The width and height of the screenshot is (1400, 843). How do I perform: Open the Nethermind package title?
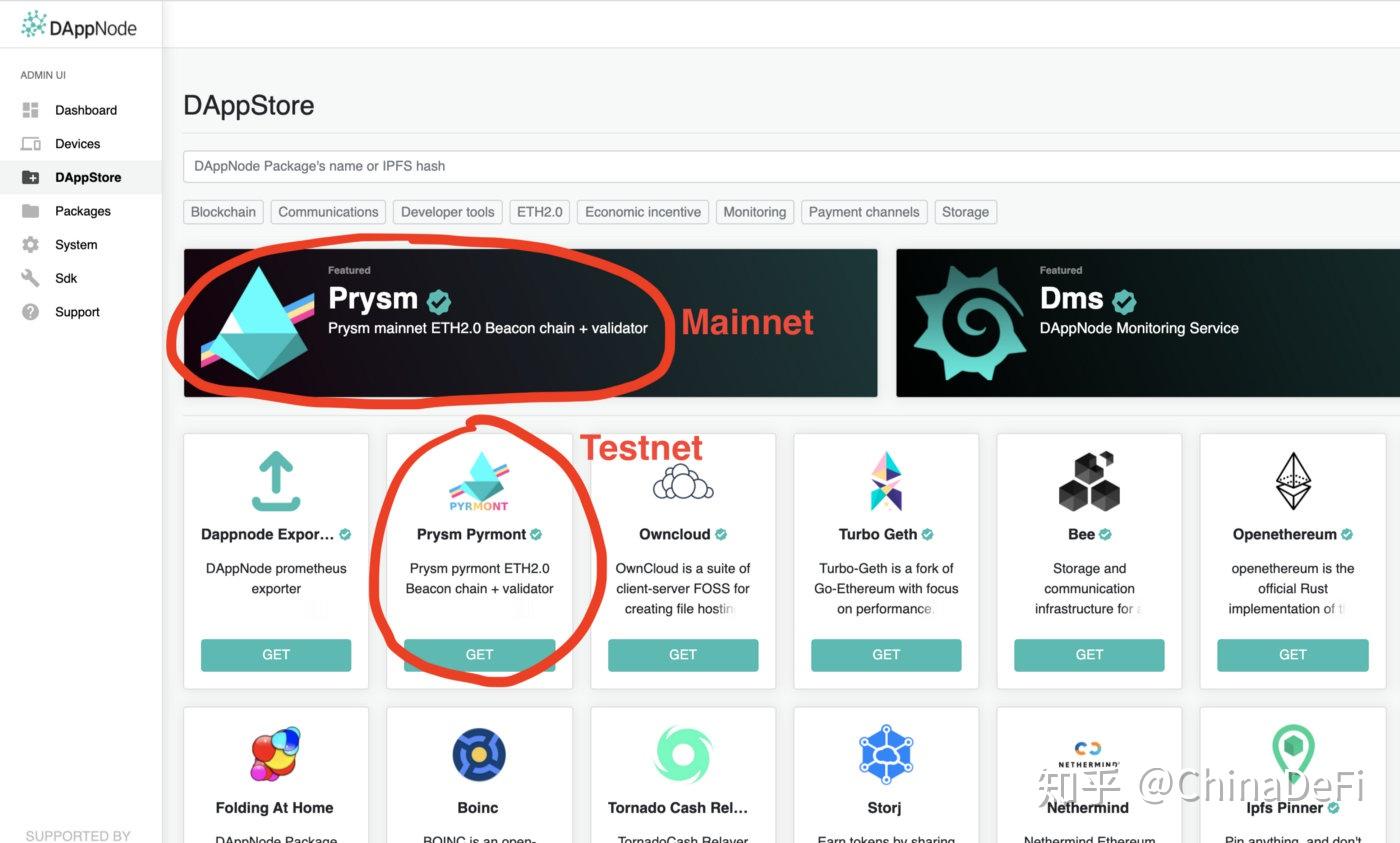(1088, 808)
